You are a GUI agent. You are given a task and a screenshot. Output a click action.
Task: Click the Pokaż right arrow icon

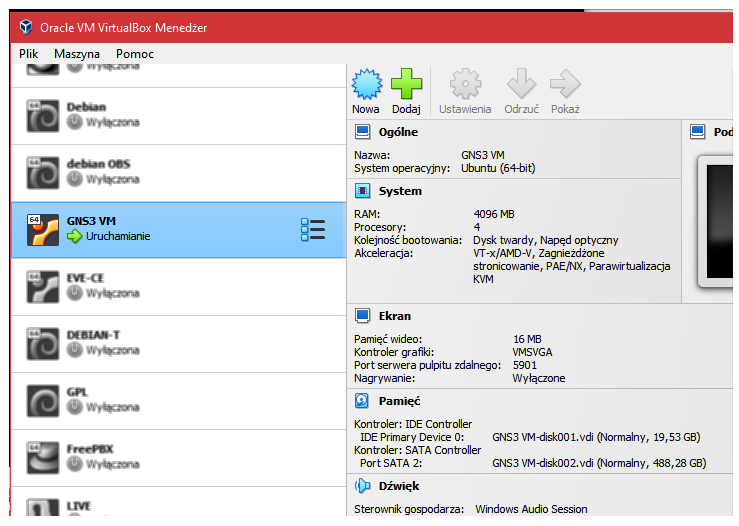click(564, 85)
